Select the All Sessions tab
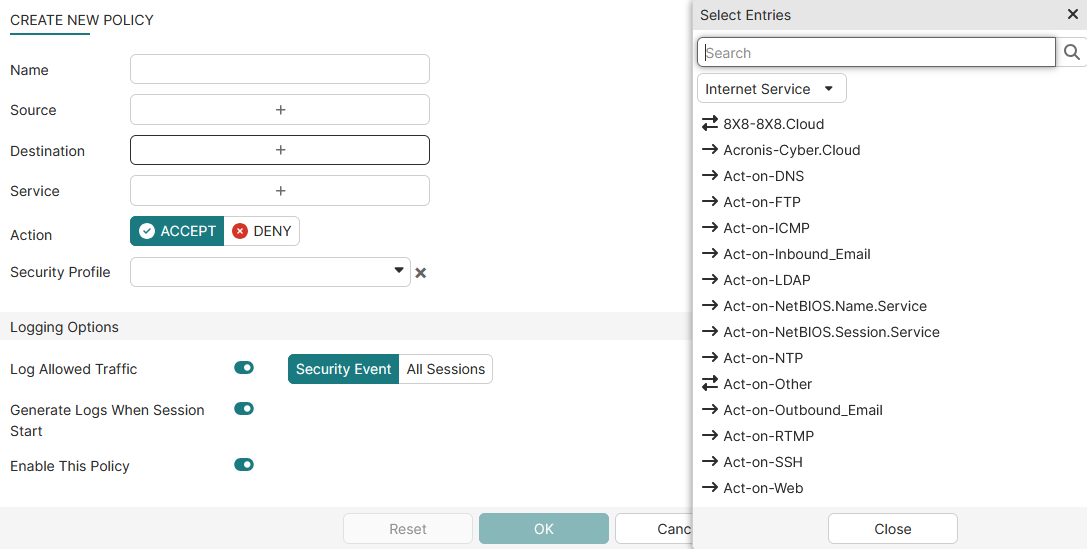Screen dimensions: 1087x549 pos(445,369)
